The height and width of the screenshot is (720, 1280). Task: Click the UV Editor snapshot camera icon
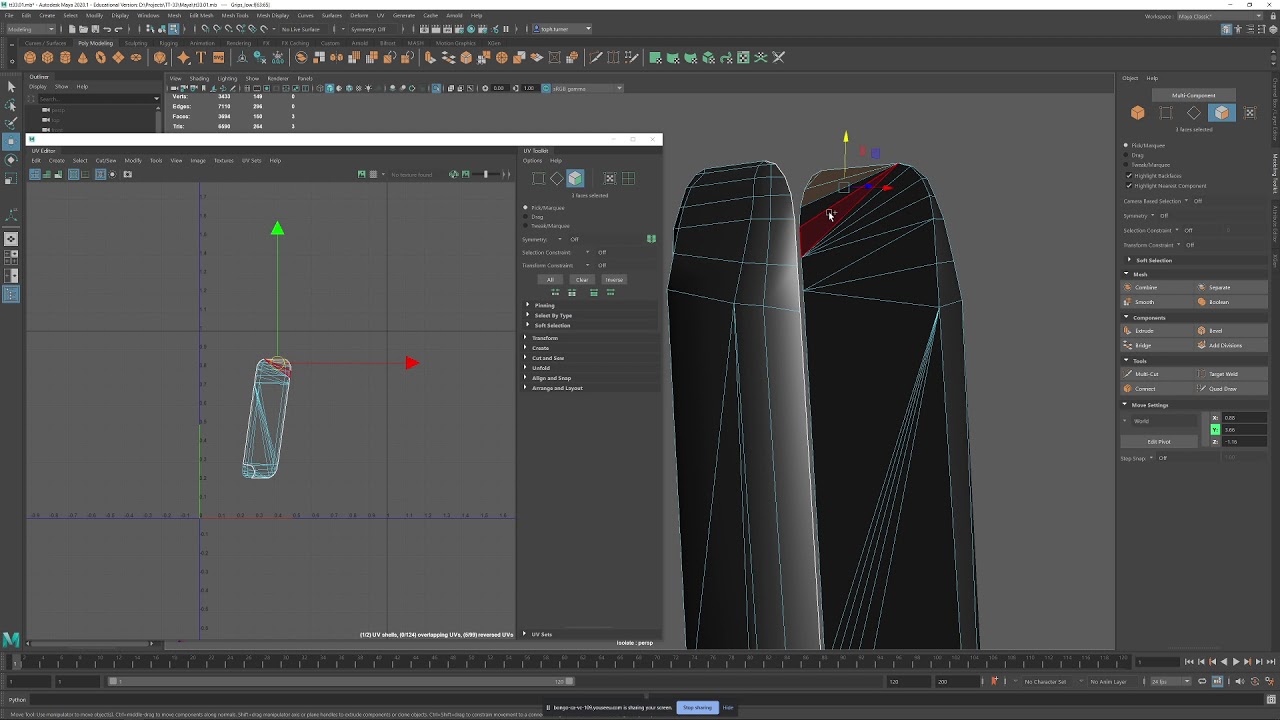(x=127, y=174)
